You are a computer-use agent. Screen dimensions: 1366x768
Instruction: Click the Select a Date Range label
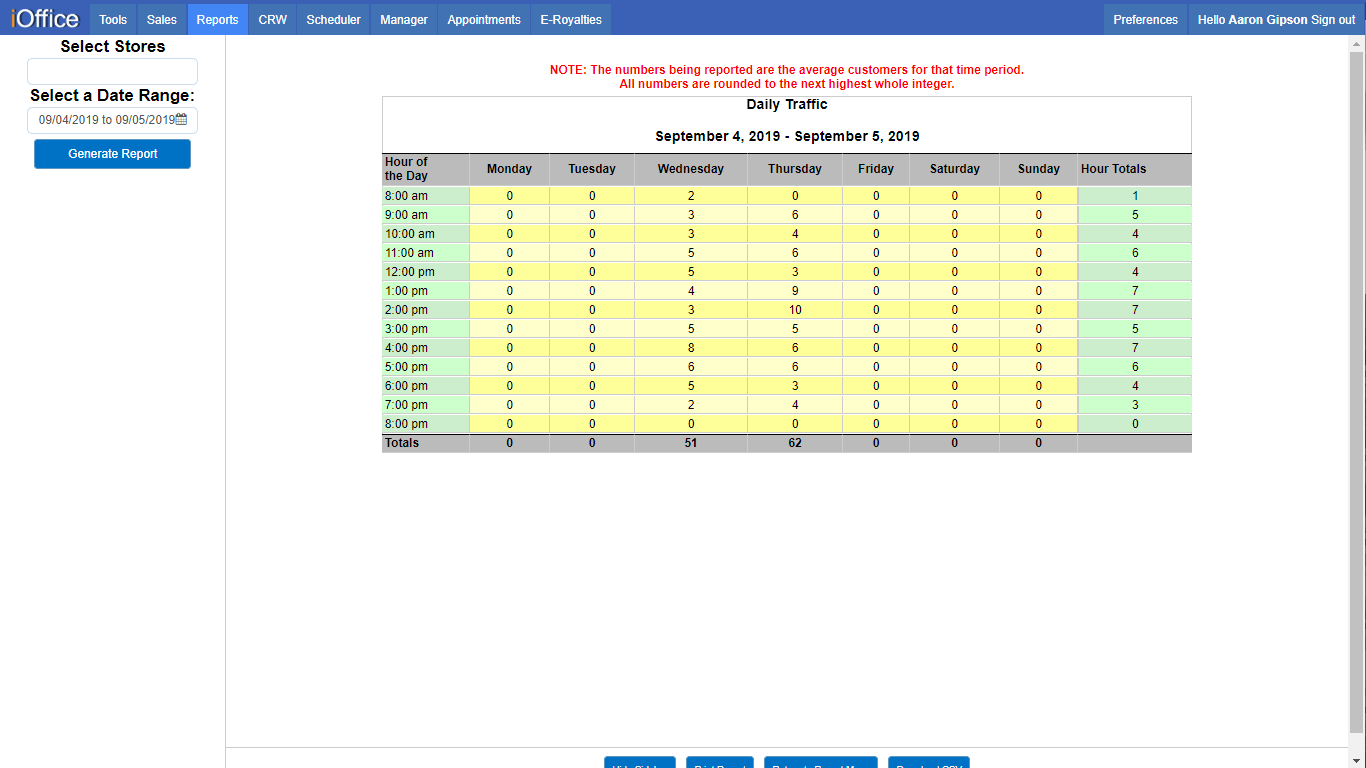pos(112,95)
